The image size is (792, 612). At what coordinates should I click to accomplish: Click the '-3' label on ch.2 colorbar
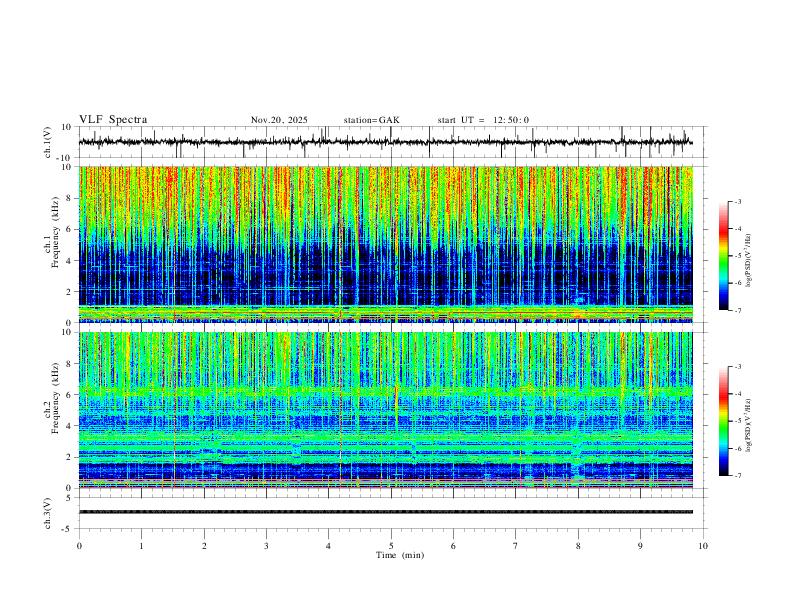(737, 367)
